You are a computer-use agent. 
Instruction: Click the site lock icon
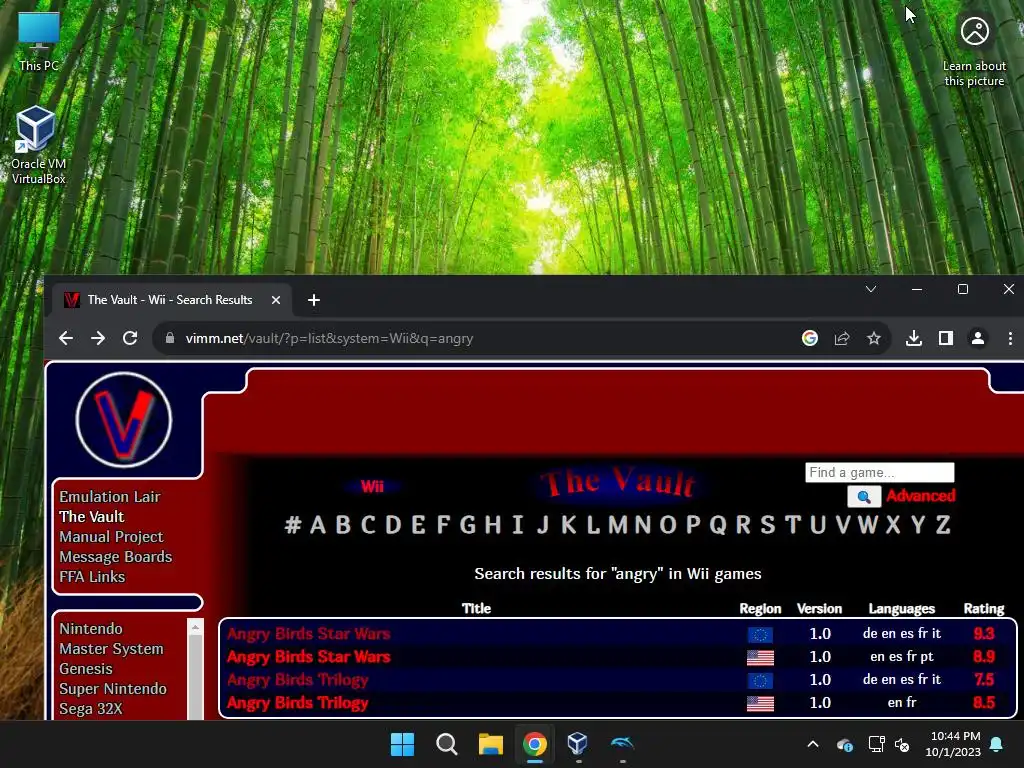(x=170, y=338)
